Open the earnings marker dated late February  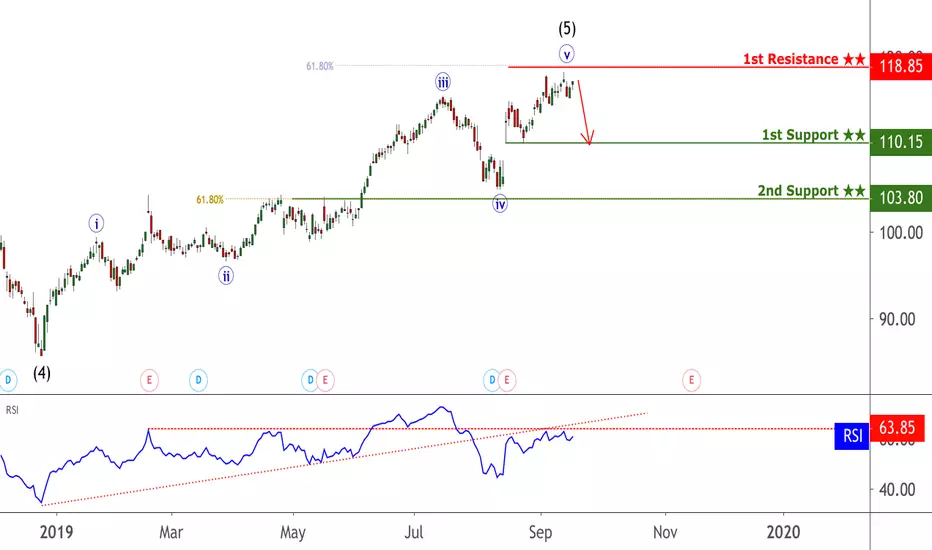[149, 380]
